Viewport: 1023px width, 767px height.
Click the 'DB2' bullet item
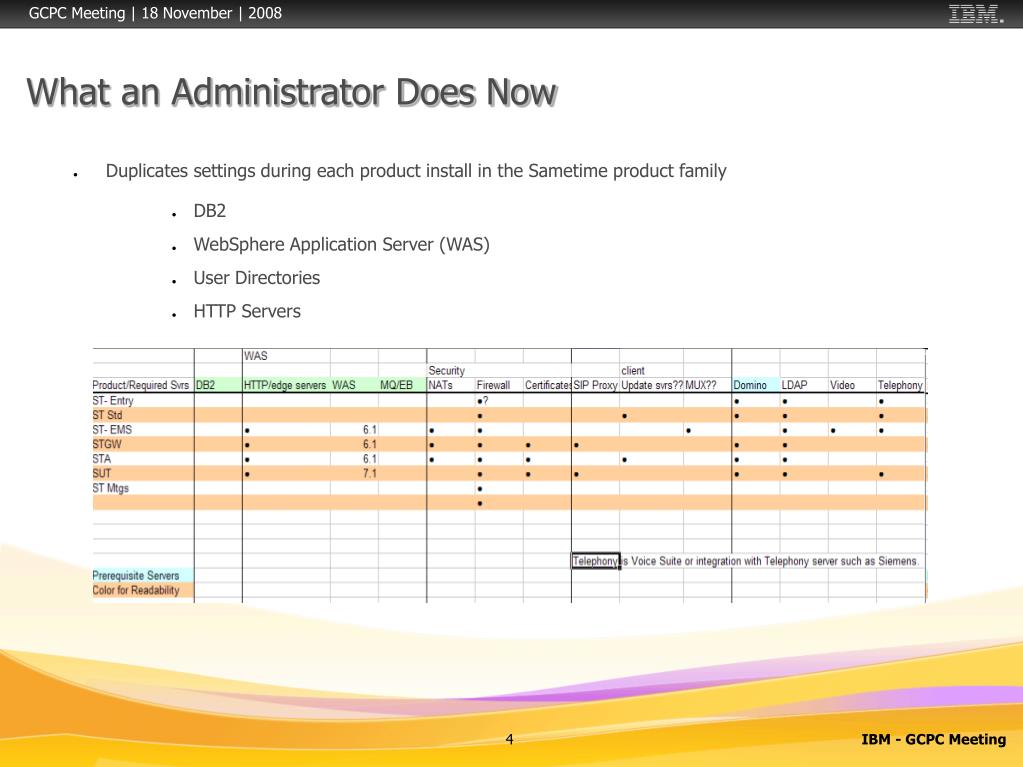(209, 211)
